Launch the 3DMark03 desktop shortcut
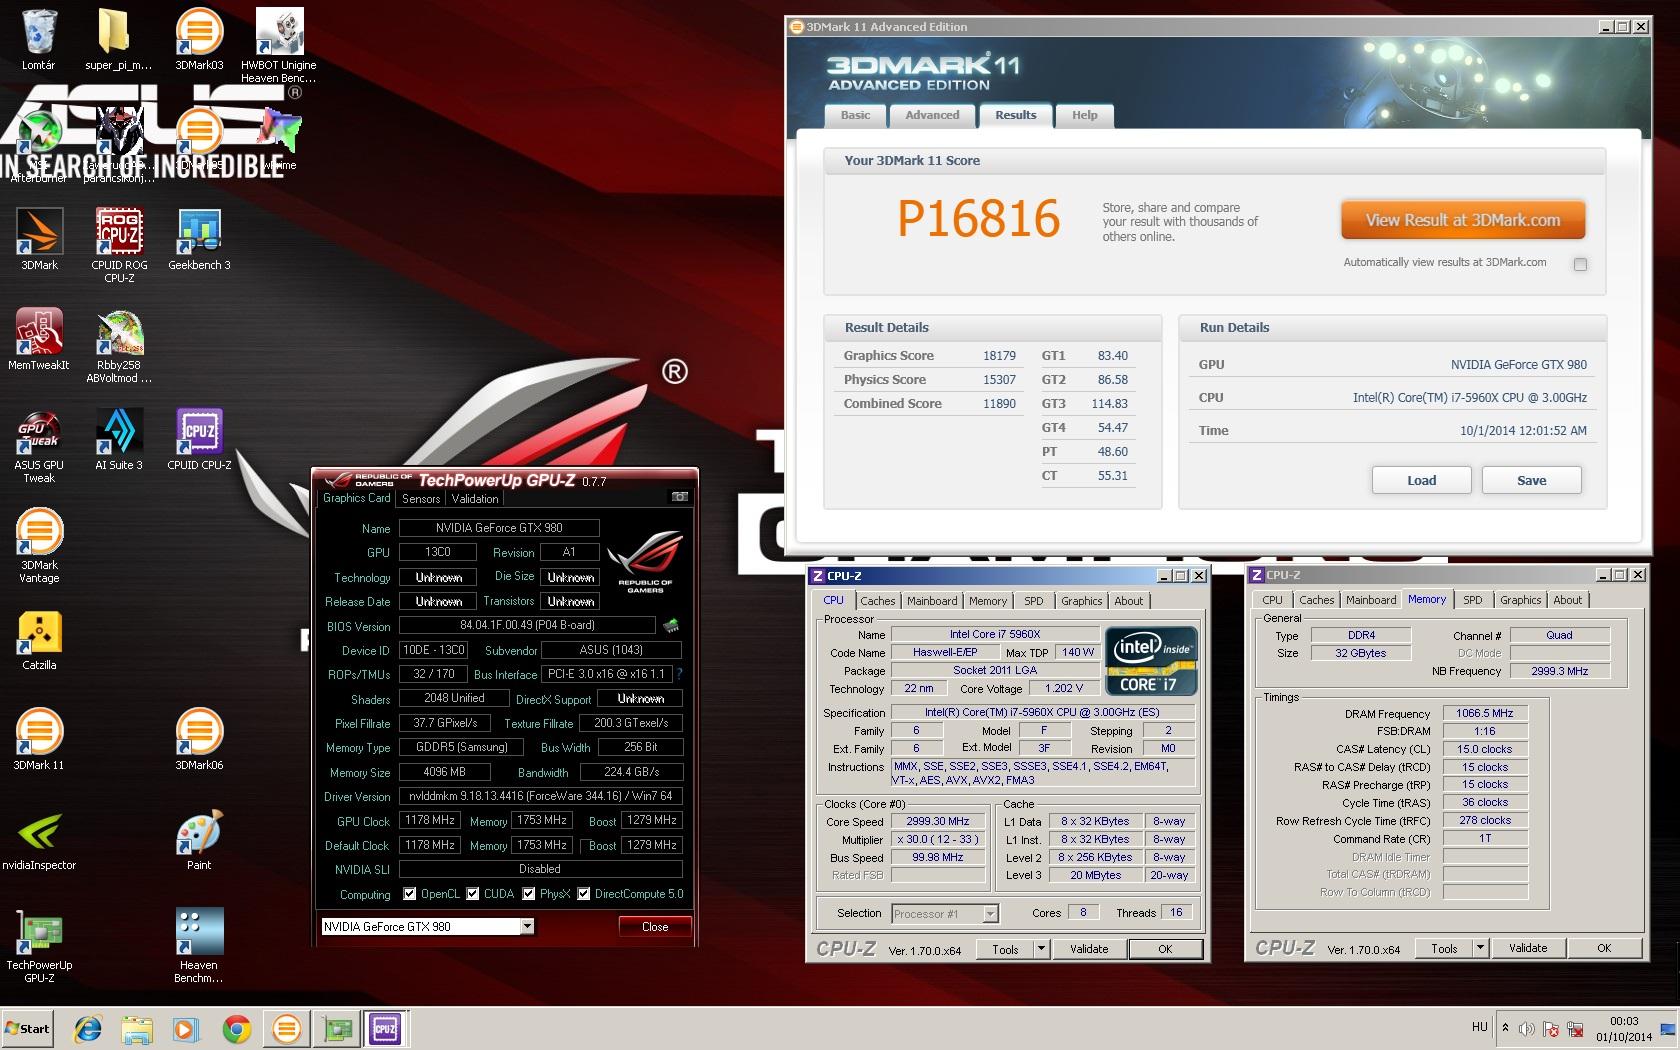 [199, 40]
